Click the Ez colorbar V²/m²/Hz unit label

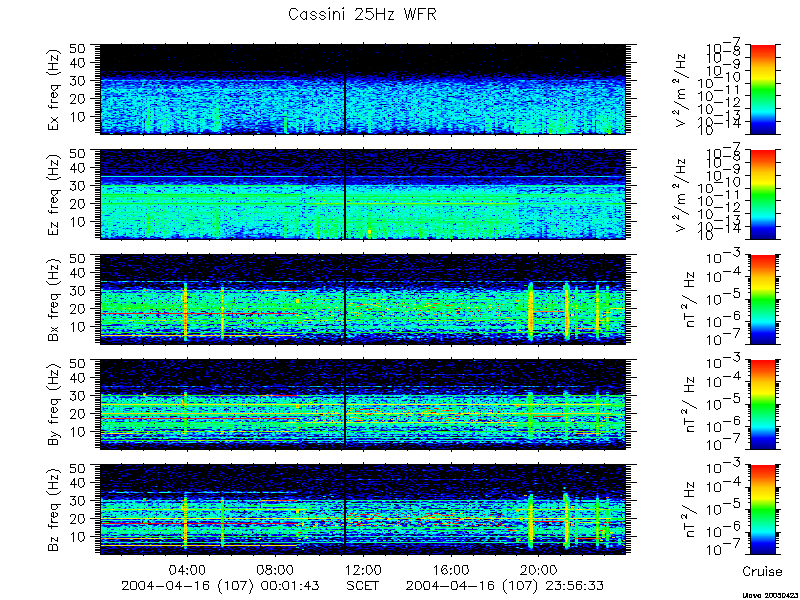point(682,194)
